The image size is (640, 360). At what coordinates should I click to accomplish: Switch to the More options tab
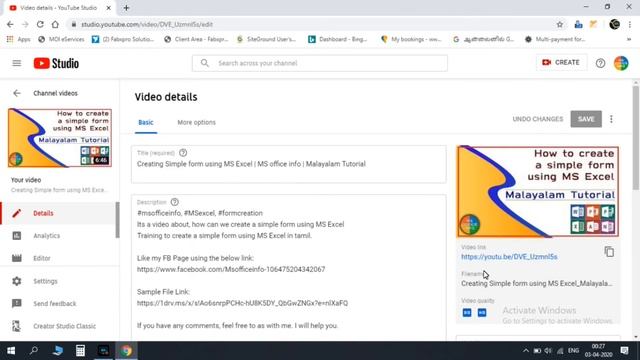196,122
